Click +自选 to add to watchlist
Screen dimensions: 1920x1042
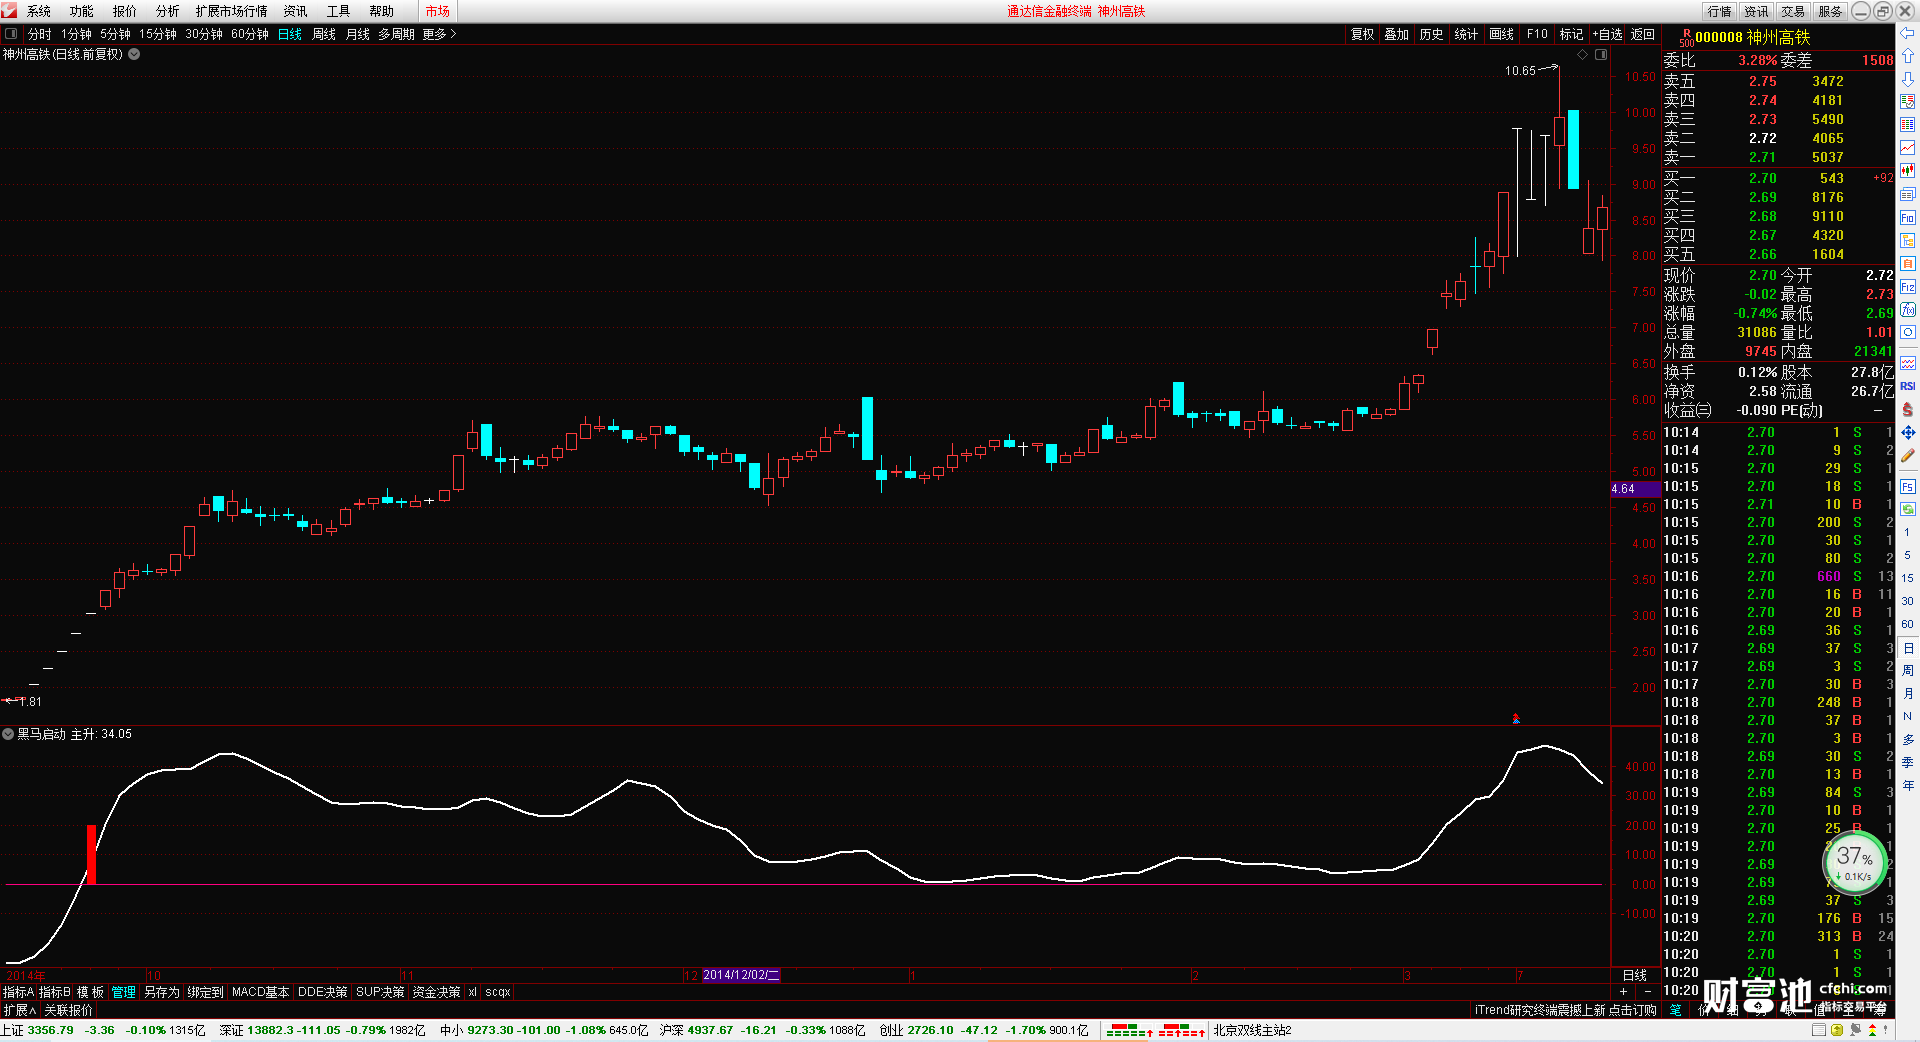point(1607,34)
